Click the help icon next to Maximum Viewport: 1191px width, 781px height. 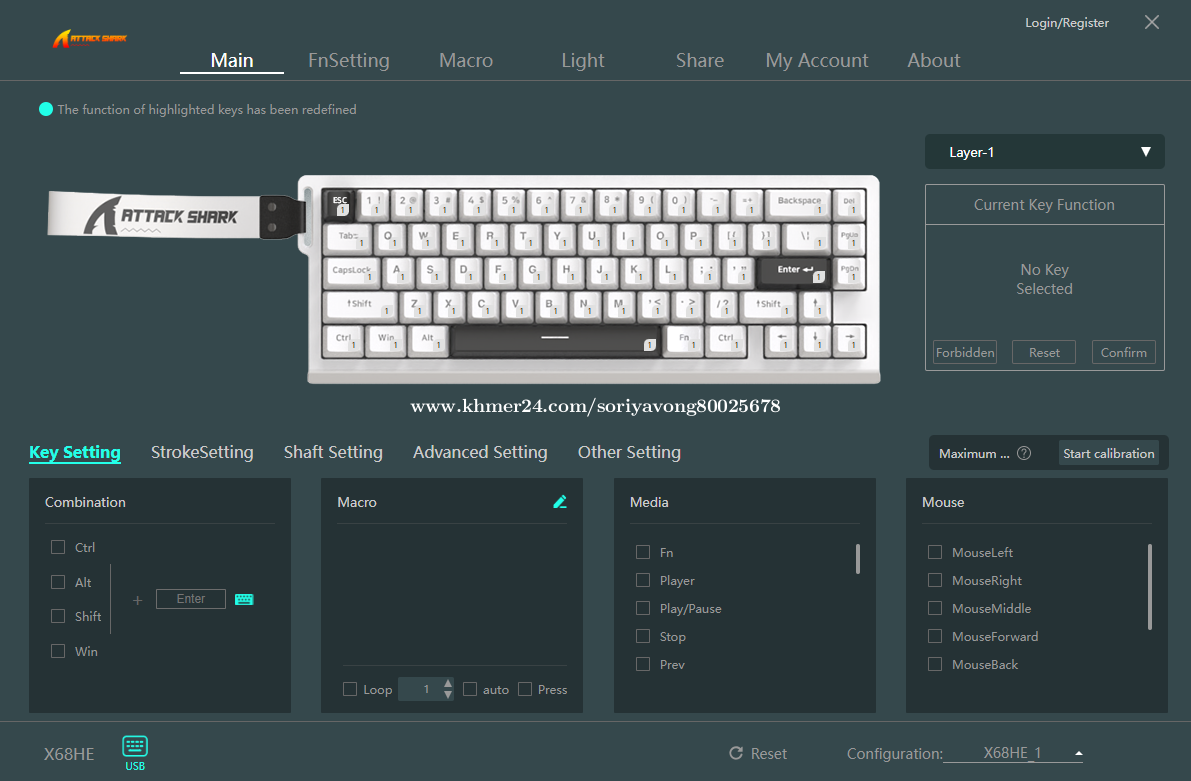coord(1023,453)
